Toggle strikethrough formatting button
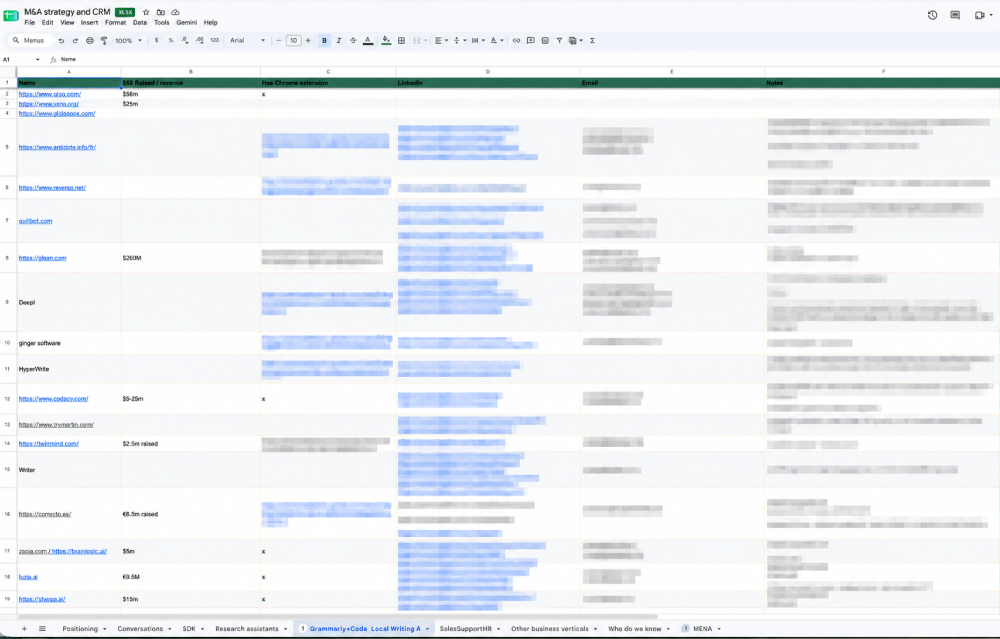Viewport: 1000px width, 639px height. point(353,40)
